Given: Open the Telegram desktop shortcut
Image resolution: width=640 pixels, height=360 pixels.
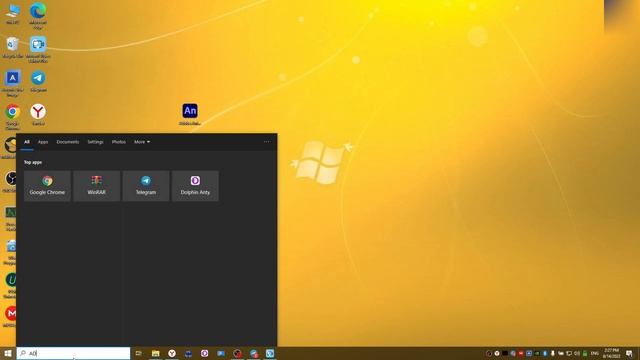Looking at the screenshot, I should (38, 81).
